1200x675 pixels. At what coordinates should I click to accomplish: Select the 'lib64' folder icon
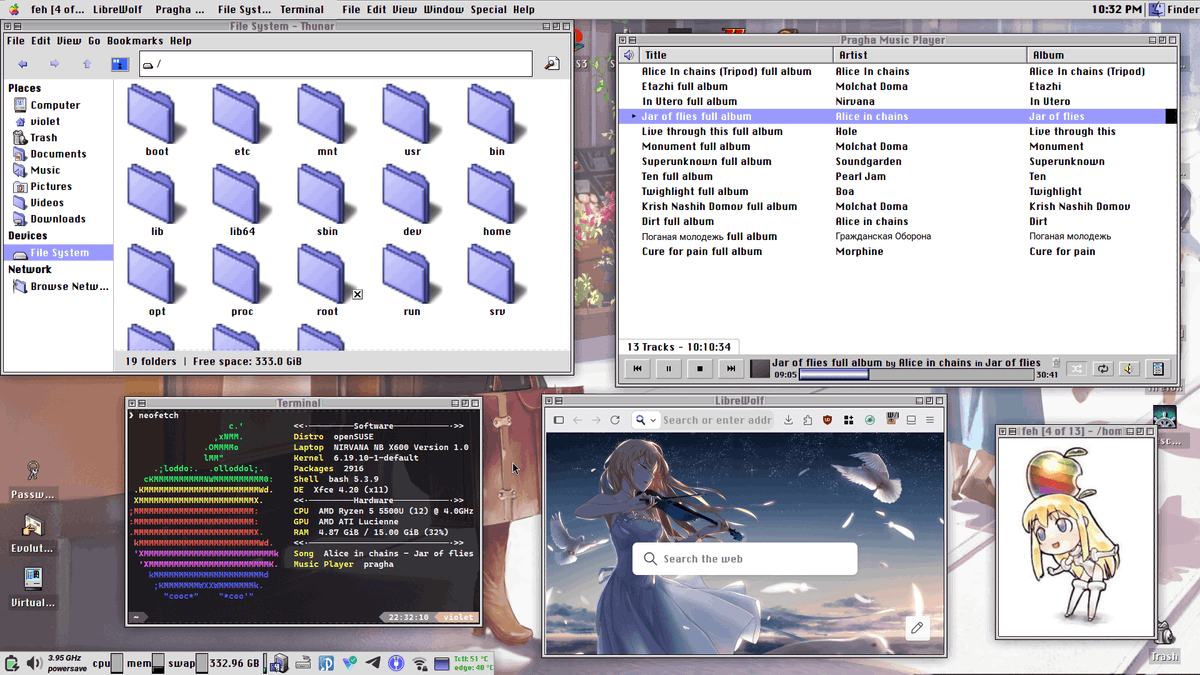click(x=242, y=192)
